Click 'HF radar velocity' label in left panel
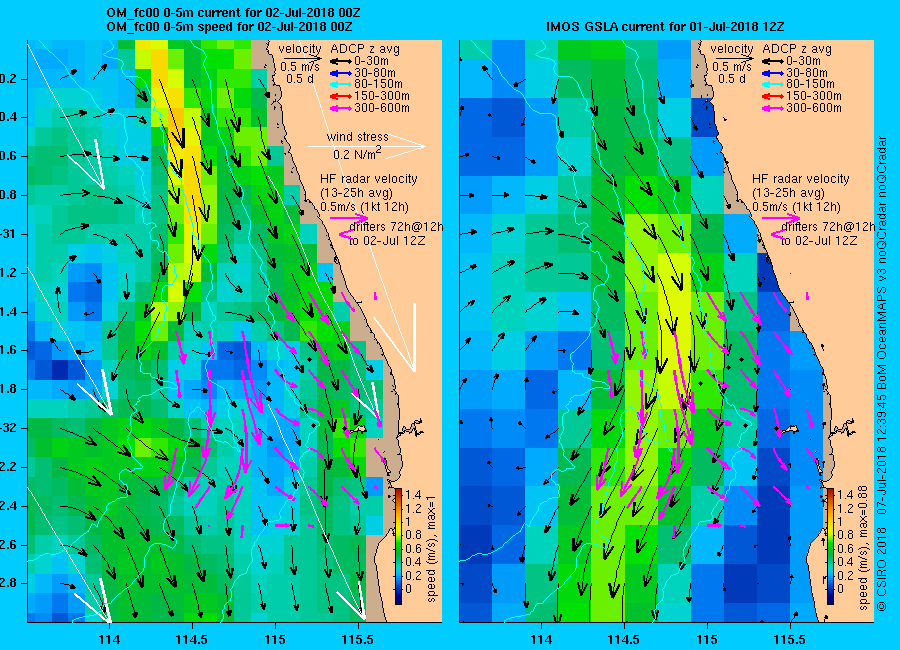This screenshot has width=900, height=650. (368, 179)
